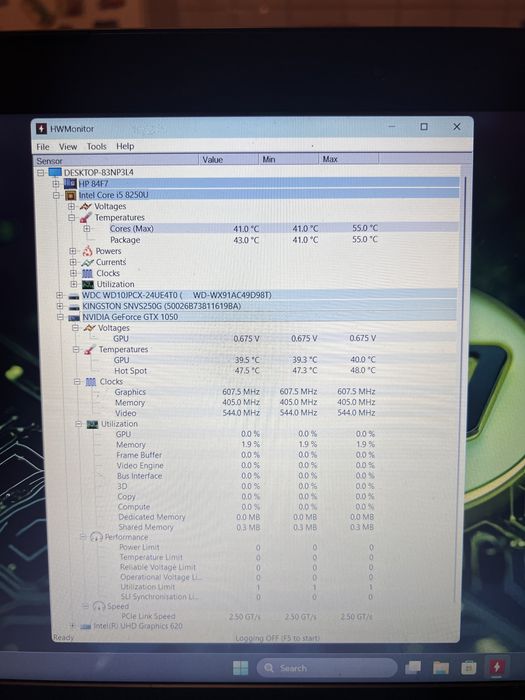Collapse the DESKTOP-83NP3L4 root node

[x=41, y=172]
